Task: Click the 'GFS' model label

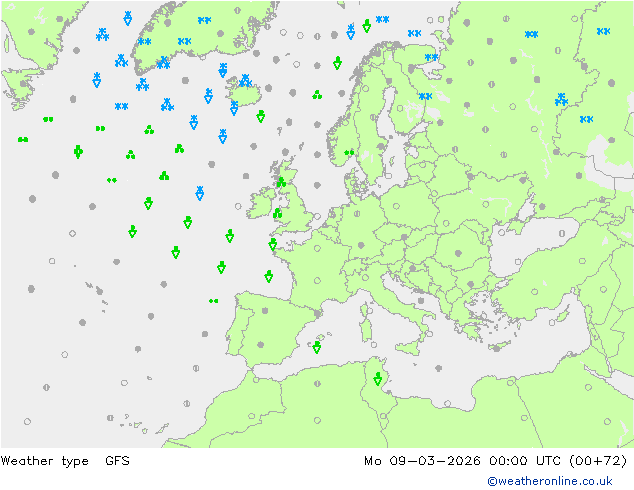Action: click(x=117, y=460)
